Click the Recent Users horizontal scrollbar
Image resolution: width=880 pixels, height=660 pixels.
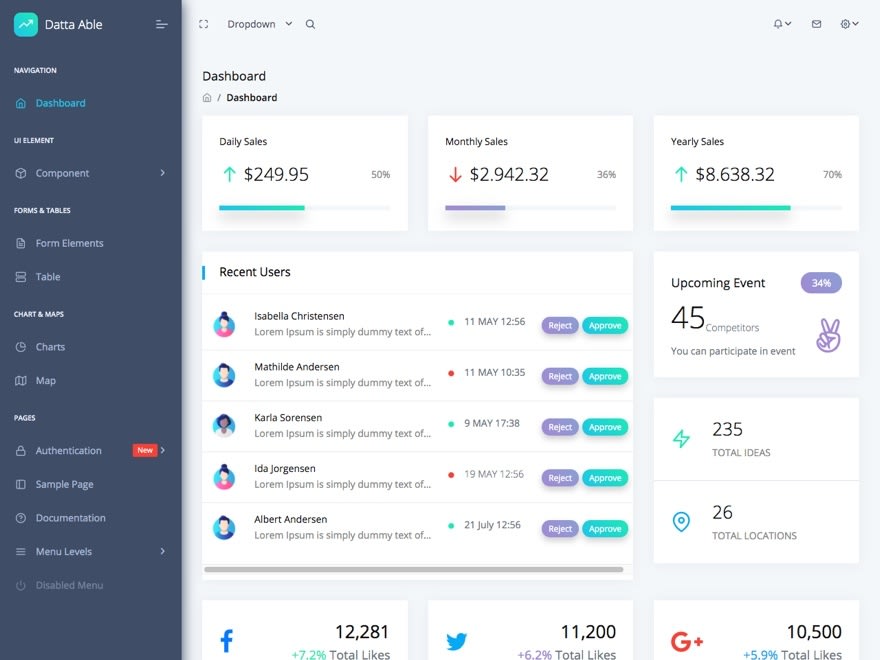point(413,570)
